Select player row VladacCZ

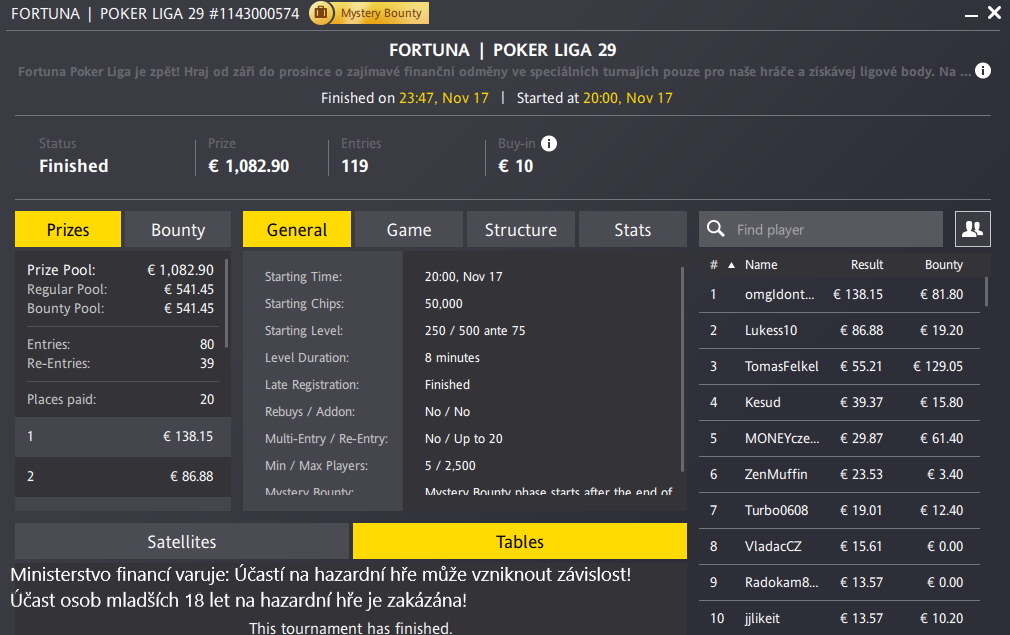point(839,547)
